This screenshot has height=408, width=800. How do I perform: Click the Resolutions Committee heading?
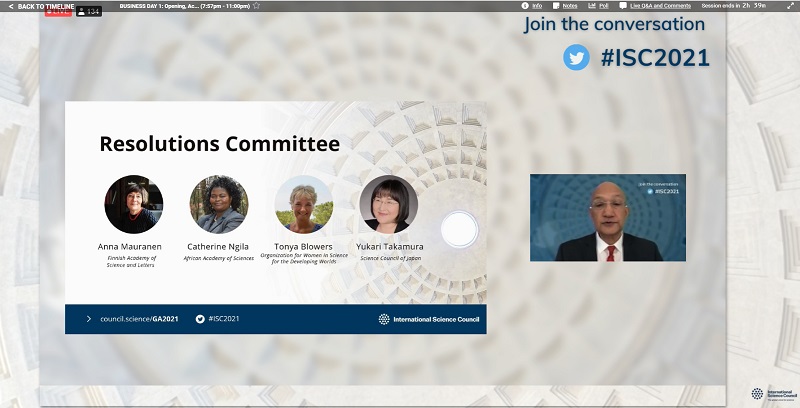point(220,144)
